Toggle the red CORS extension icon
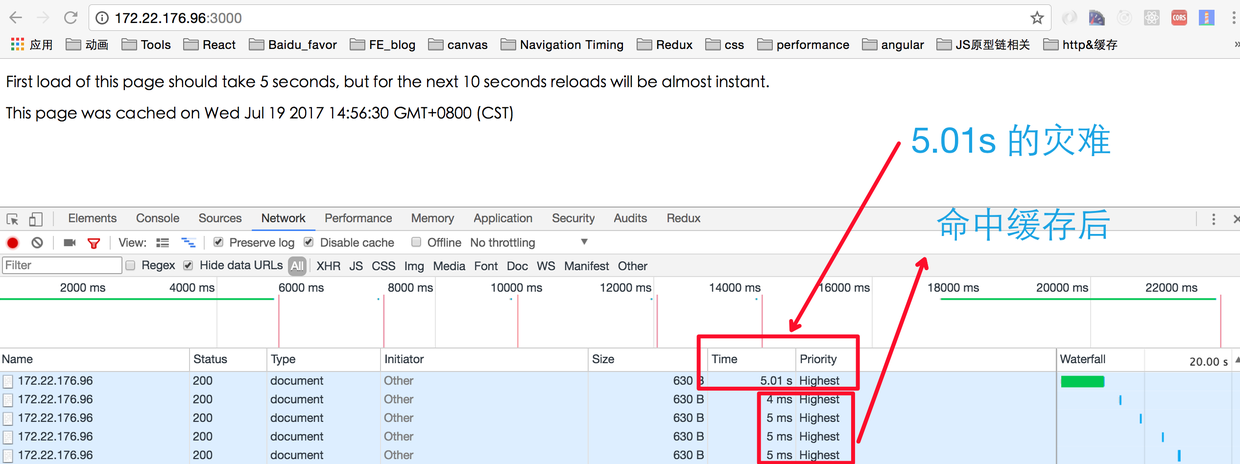The width and height of the screenshot is (1240, 464). click(x=1179, y=18)
